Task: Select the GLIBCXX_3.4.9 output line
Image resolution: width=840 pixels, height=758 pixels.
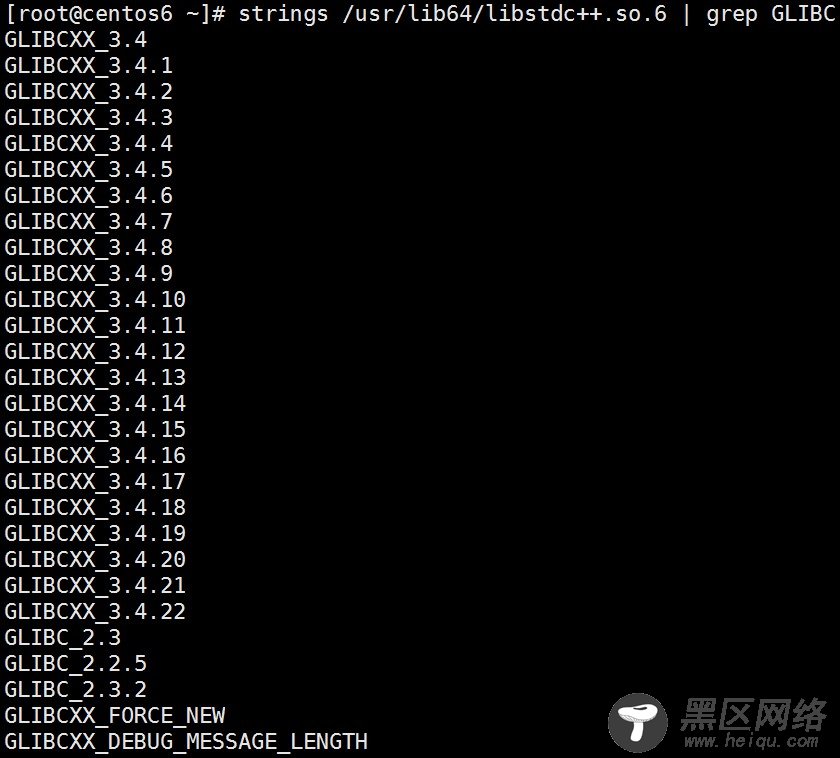Action: (x=88, y=274)
